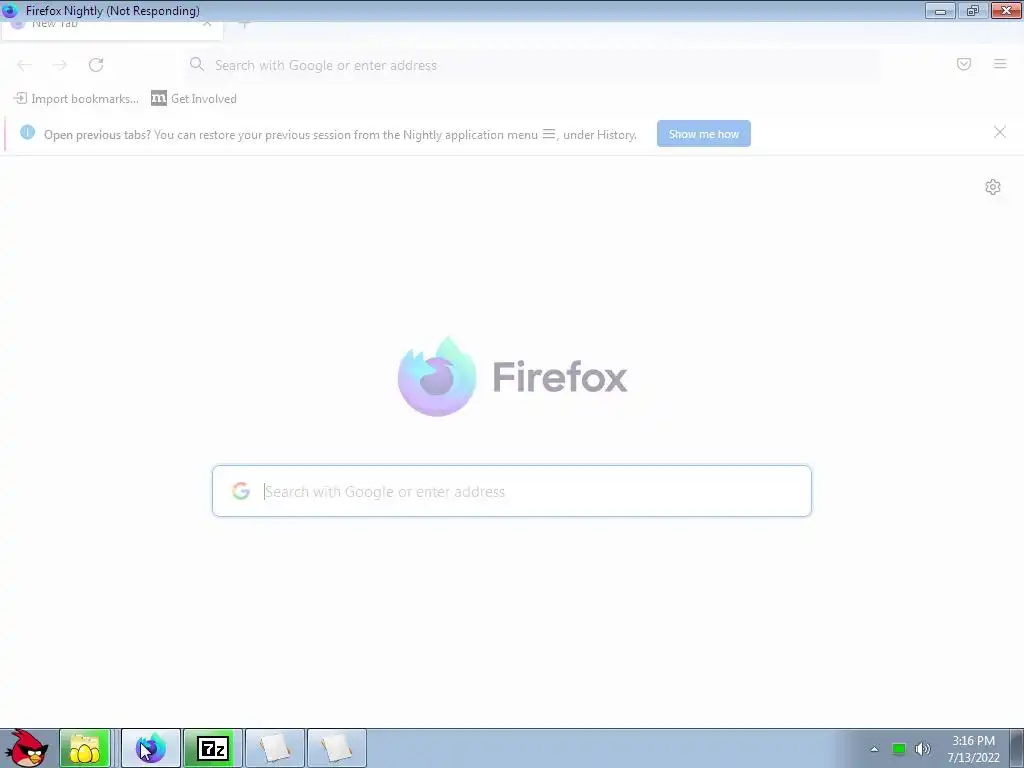Click the center Google search box
1024x768 pixels.
511,491
